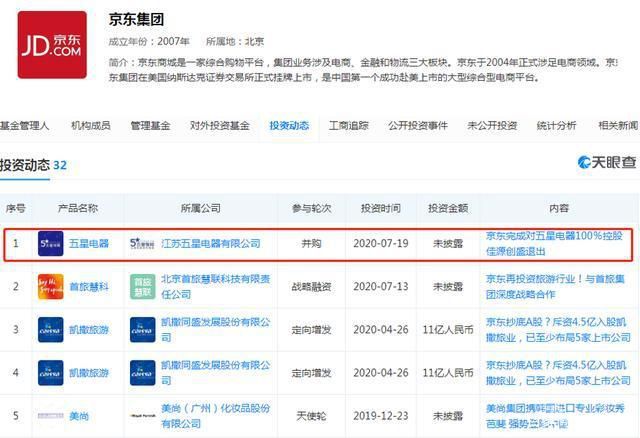Click the 所属公司 column header
The image size is (640, 438).
tap(200, 208)
